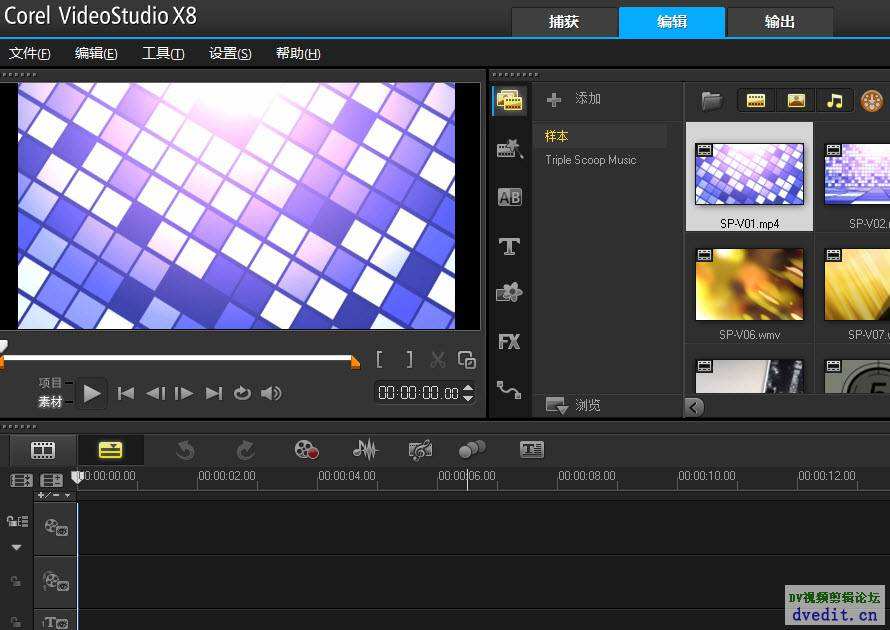Open the FX filter library

point(509,342)
